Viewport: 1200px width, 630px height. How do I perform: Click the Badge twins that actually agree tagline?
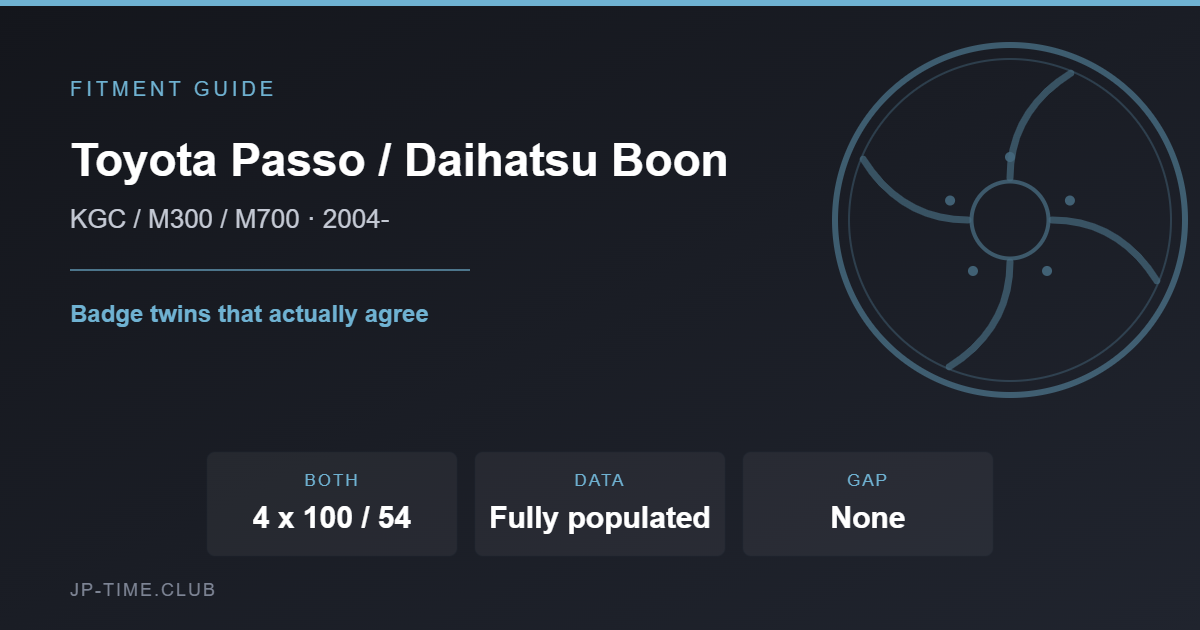249,314
